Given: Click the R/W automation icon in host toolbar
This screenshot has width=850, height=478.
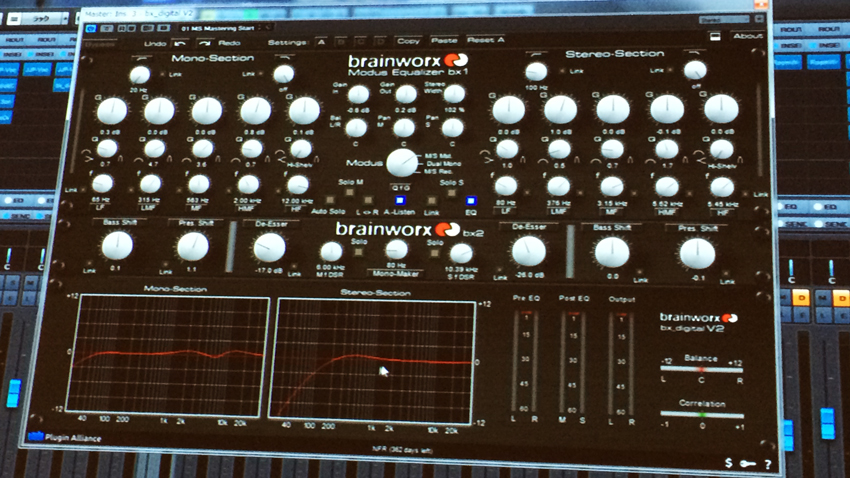Looking at the screenshot, I should [126, 28].
